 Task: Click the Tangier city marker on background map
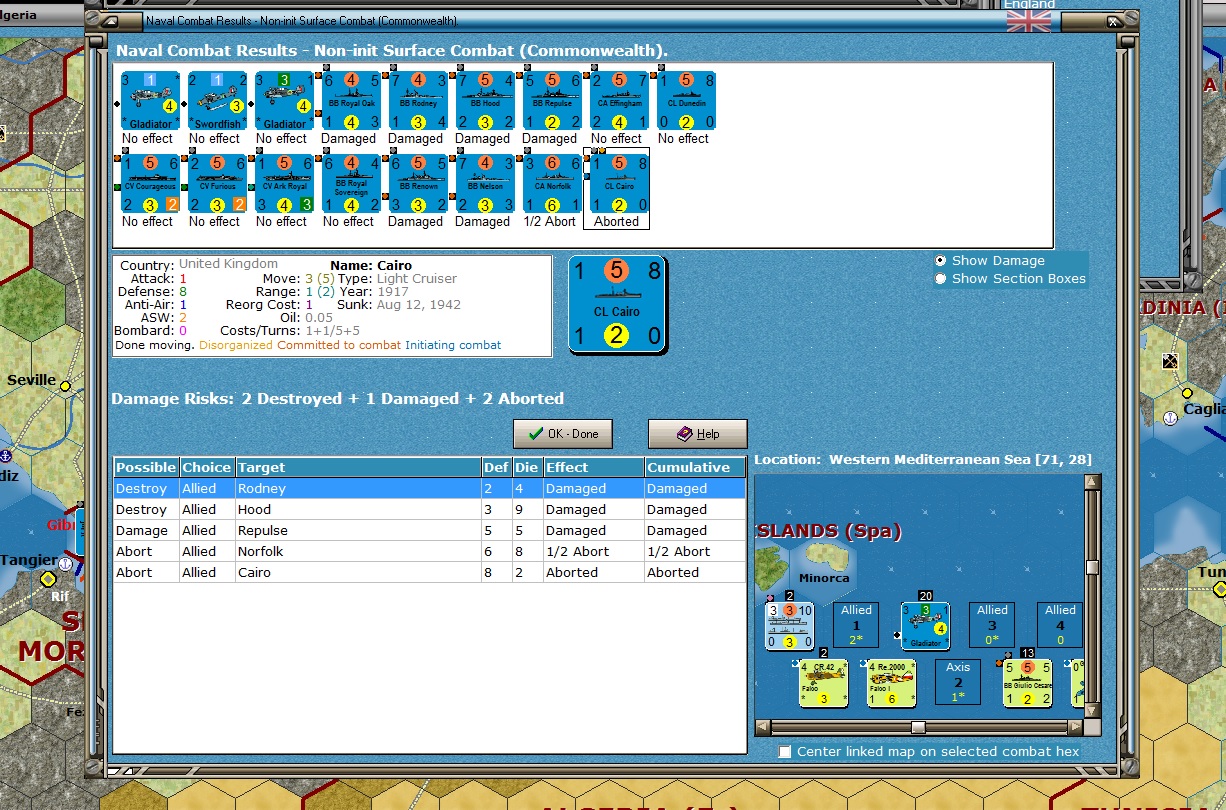[47, 579]
